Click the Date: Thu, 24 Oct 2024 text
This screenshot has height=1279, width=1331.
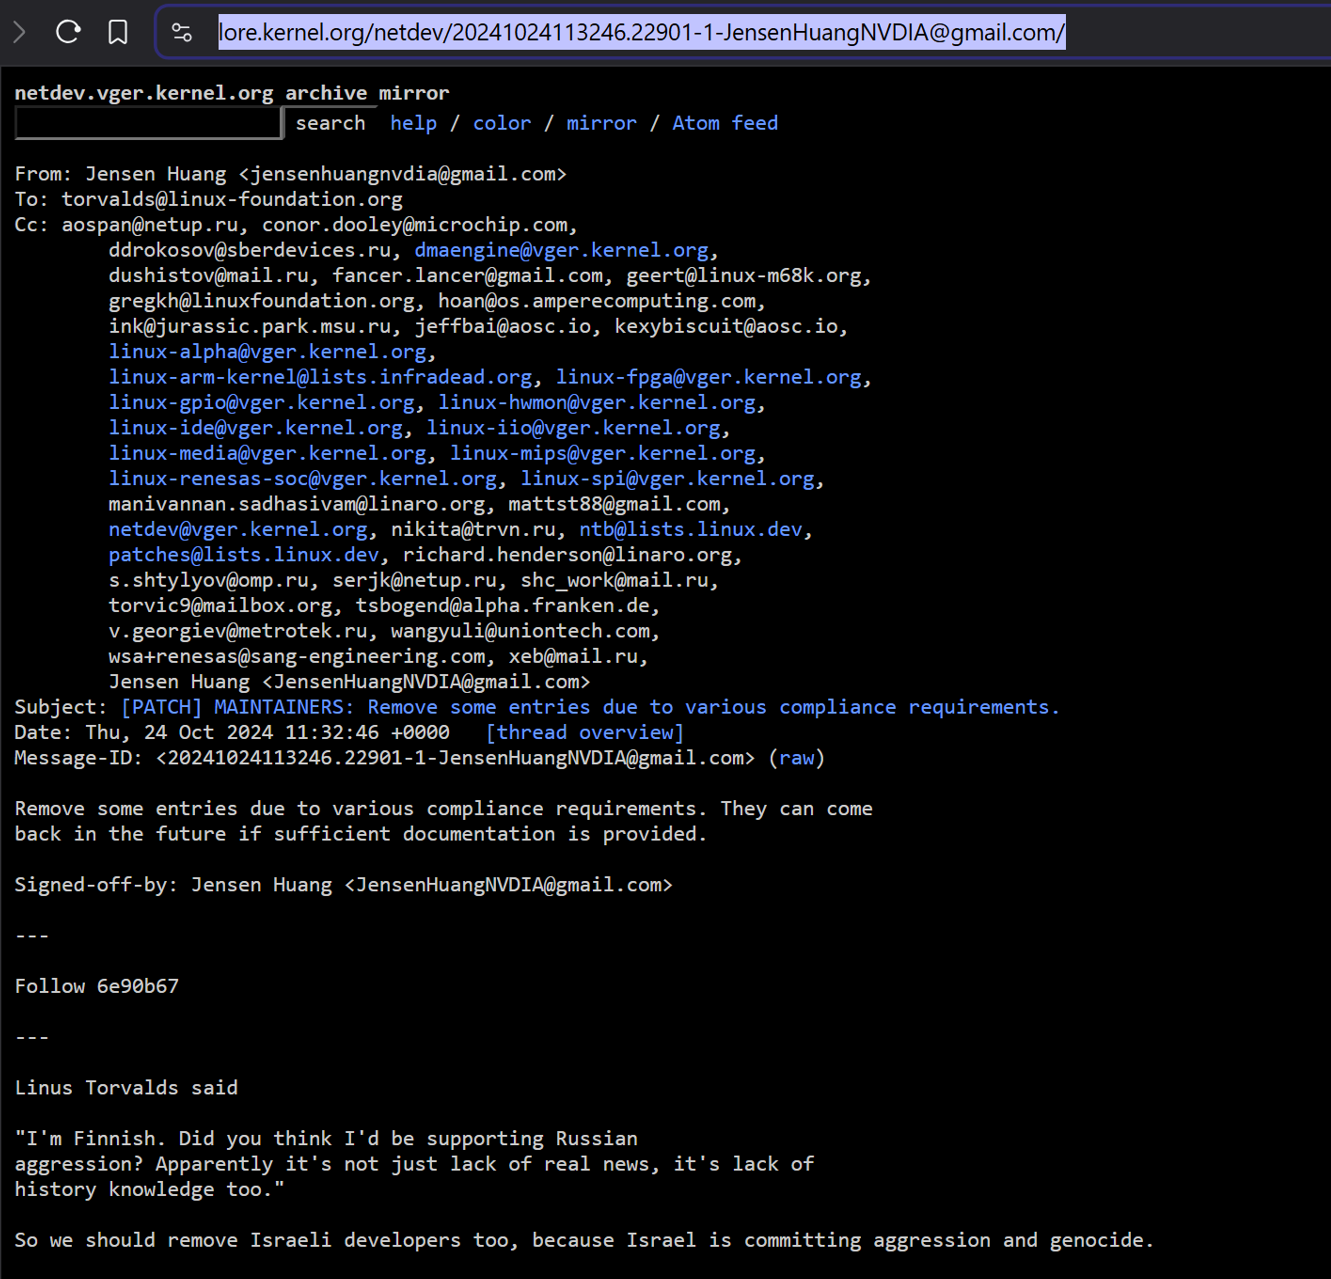232,733
